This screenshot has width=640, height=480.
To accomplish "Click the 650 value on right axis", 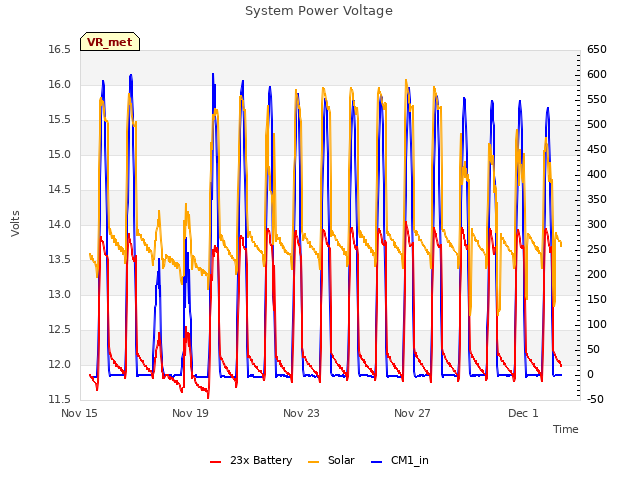I will pos(597,49).
